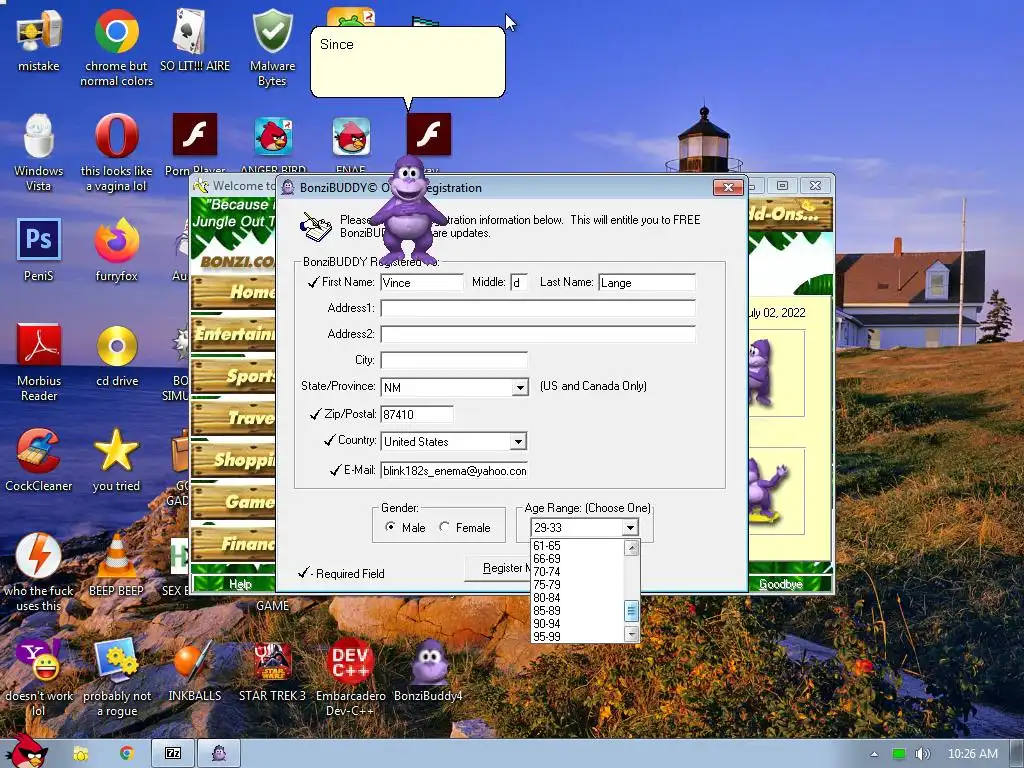The height and width of the screenshot is (768, 1024).
Task: Open BonziBuddy4 desktop shortcut
Action: tap(428, 670)
